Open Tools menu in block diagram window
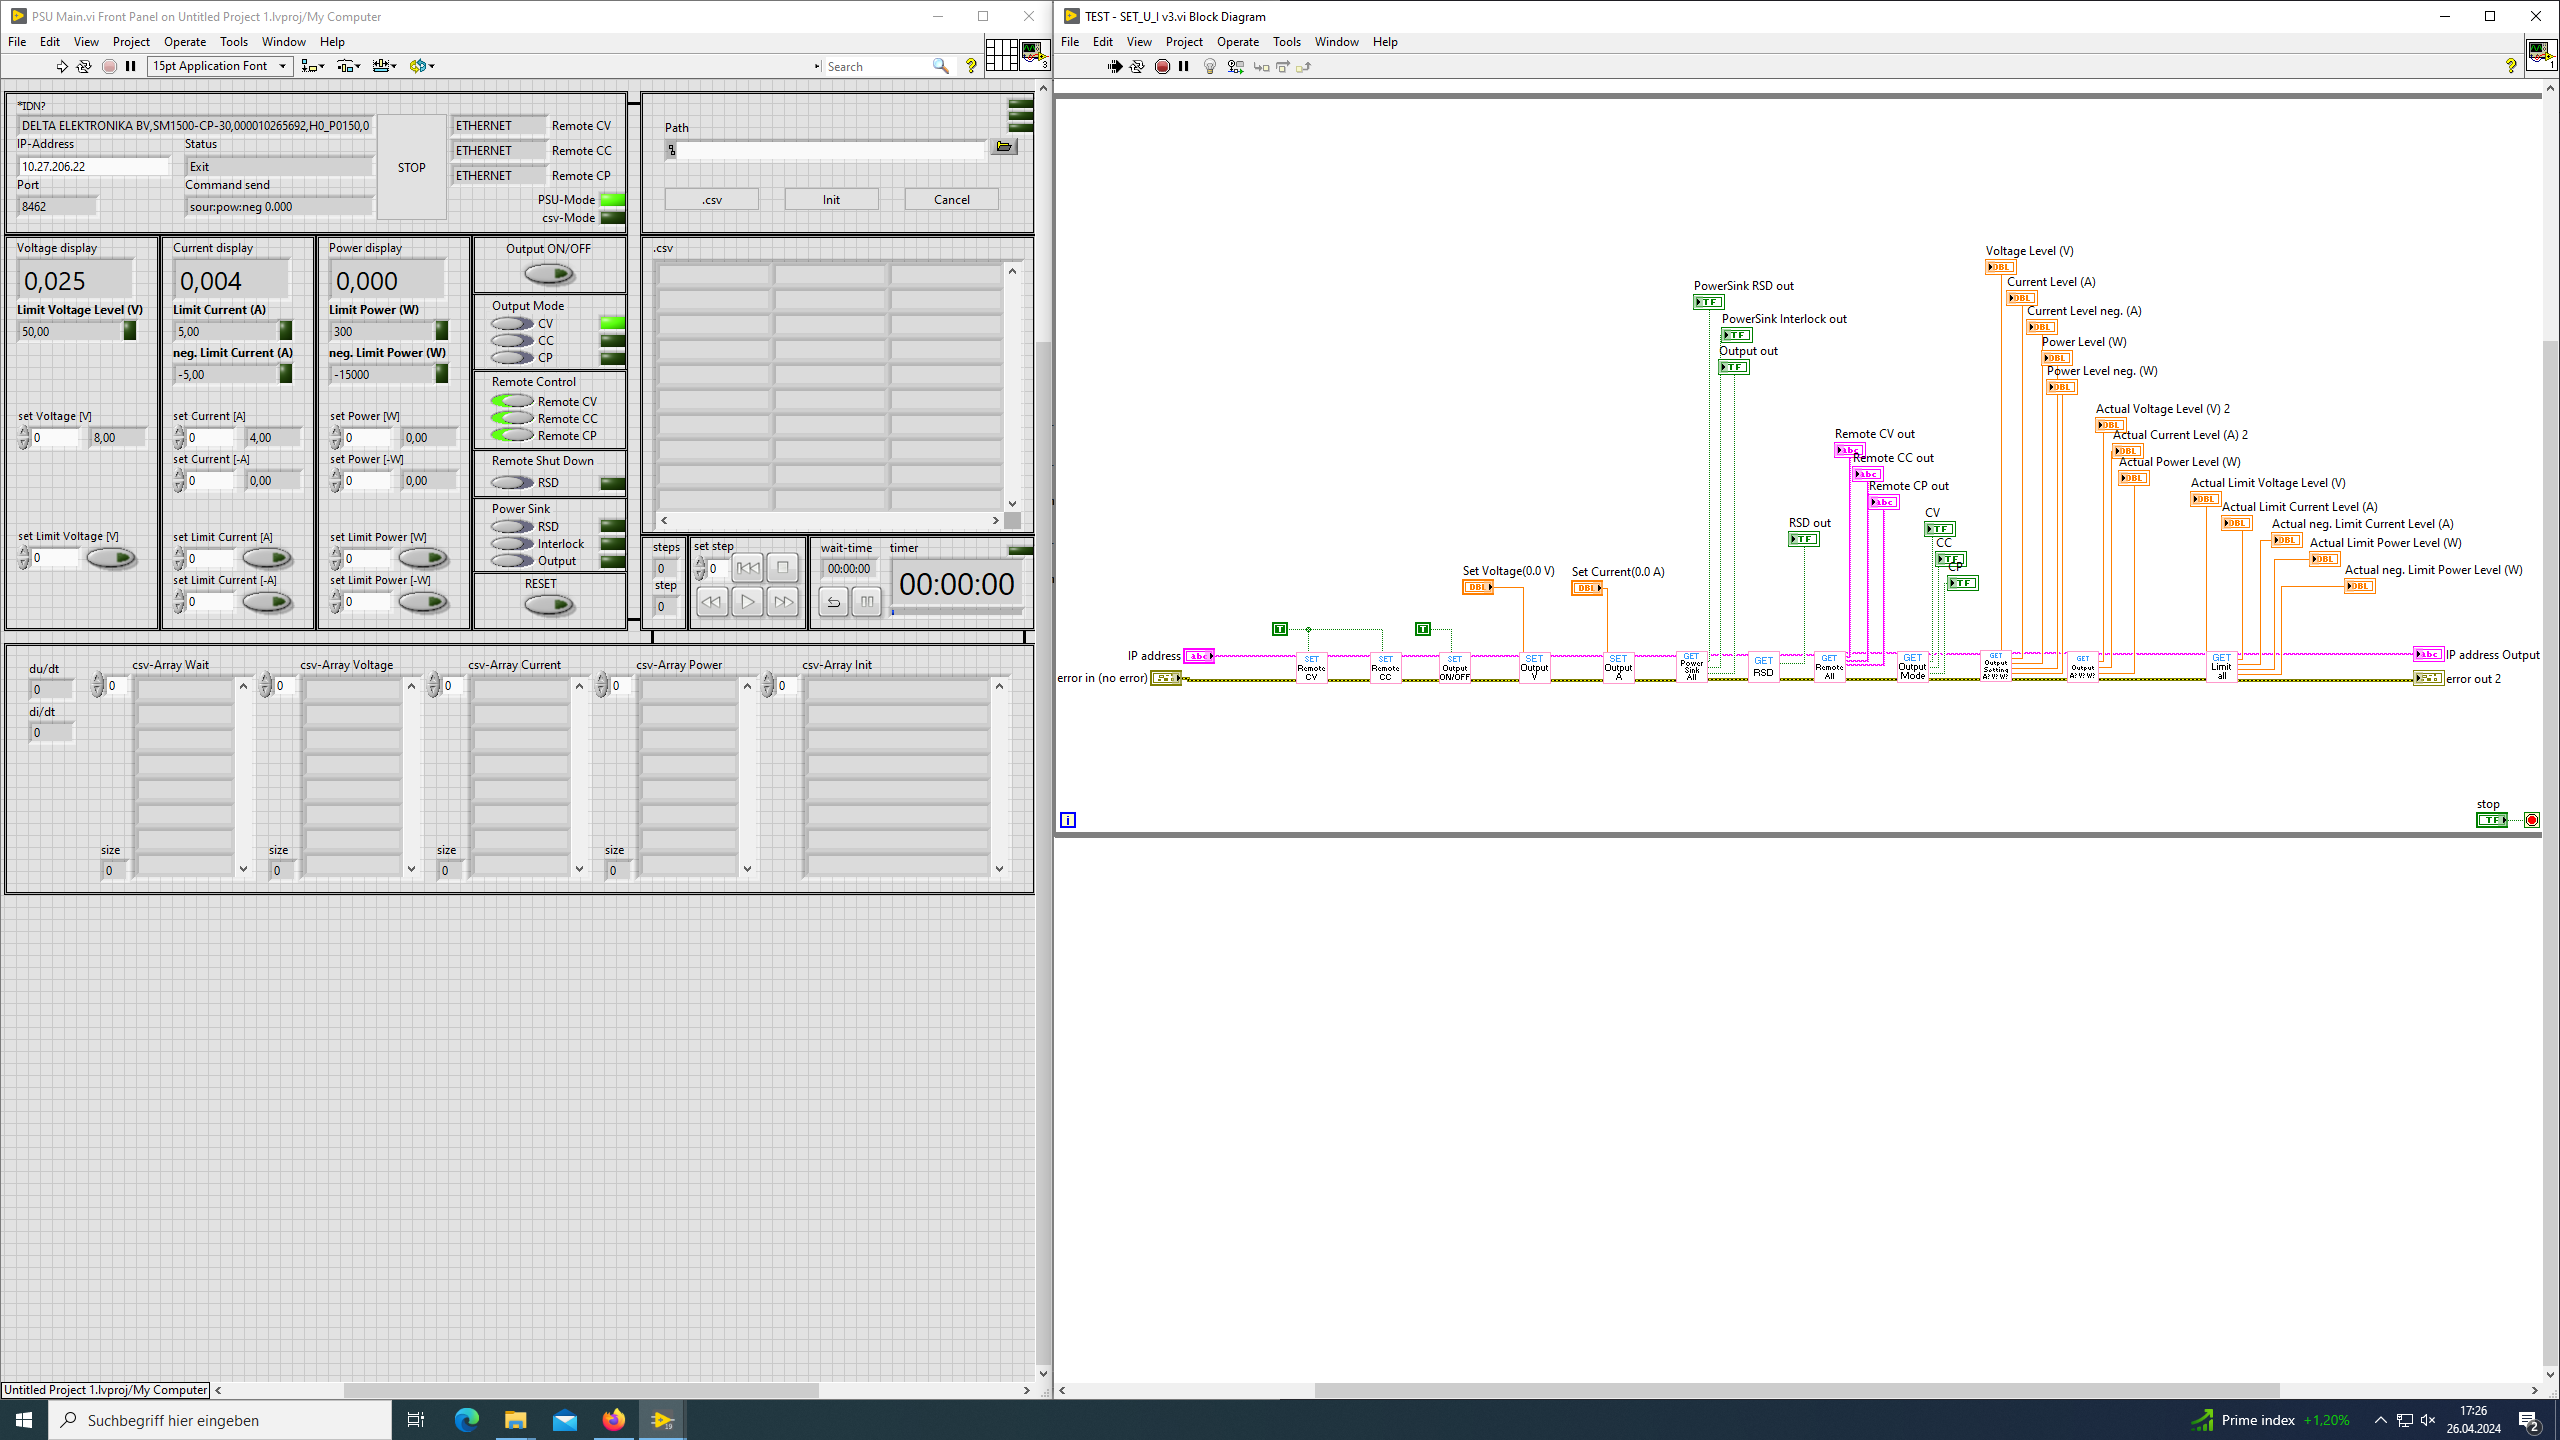Image resolution: width=2560 pixels, height=1440 pixels. (1286, 42)
